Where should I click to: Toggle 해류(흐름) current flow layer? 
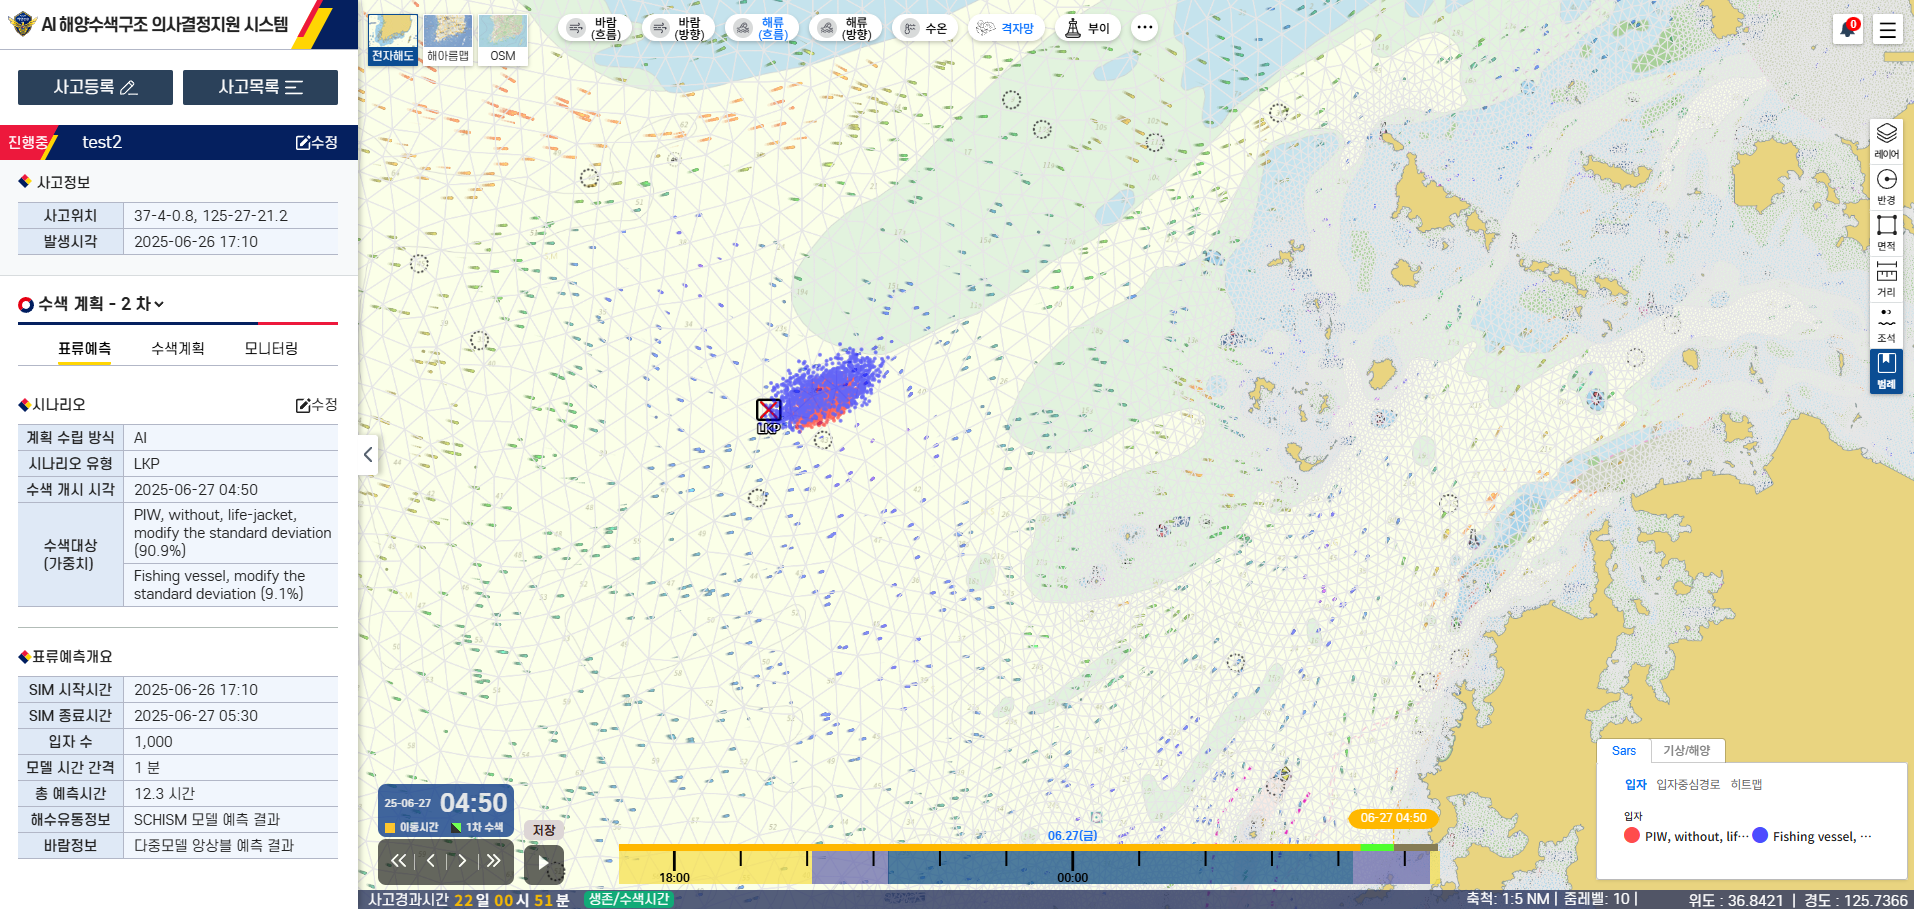pyautogui.click(x=761, y=28)
